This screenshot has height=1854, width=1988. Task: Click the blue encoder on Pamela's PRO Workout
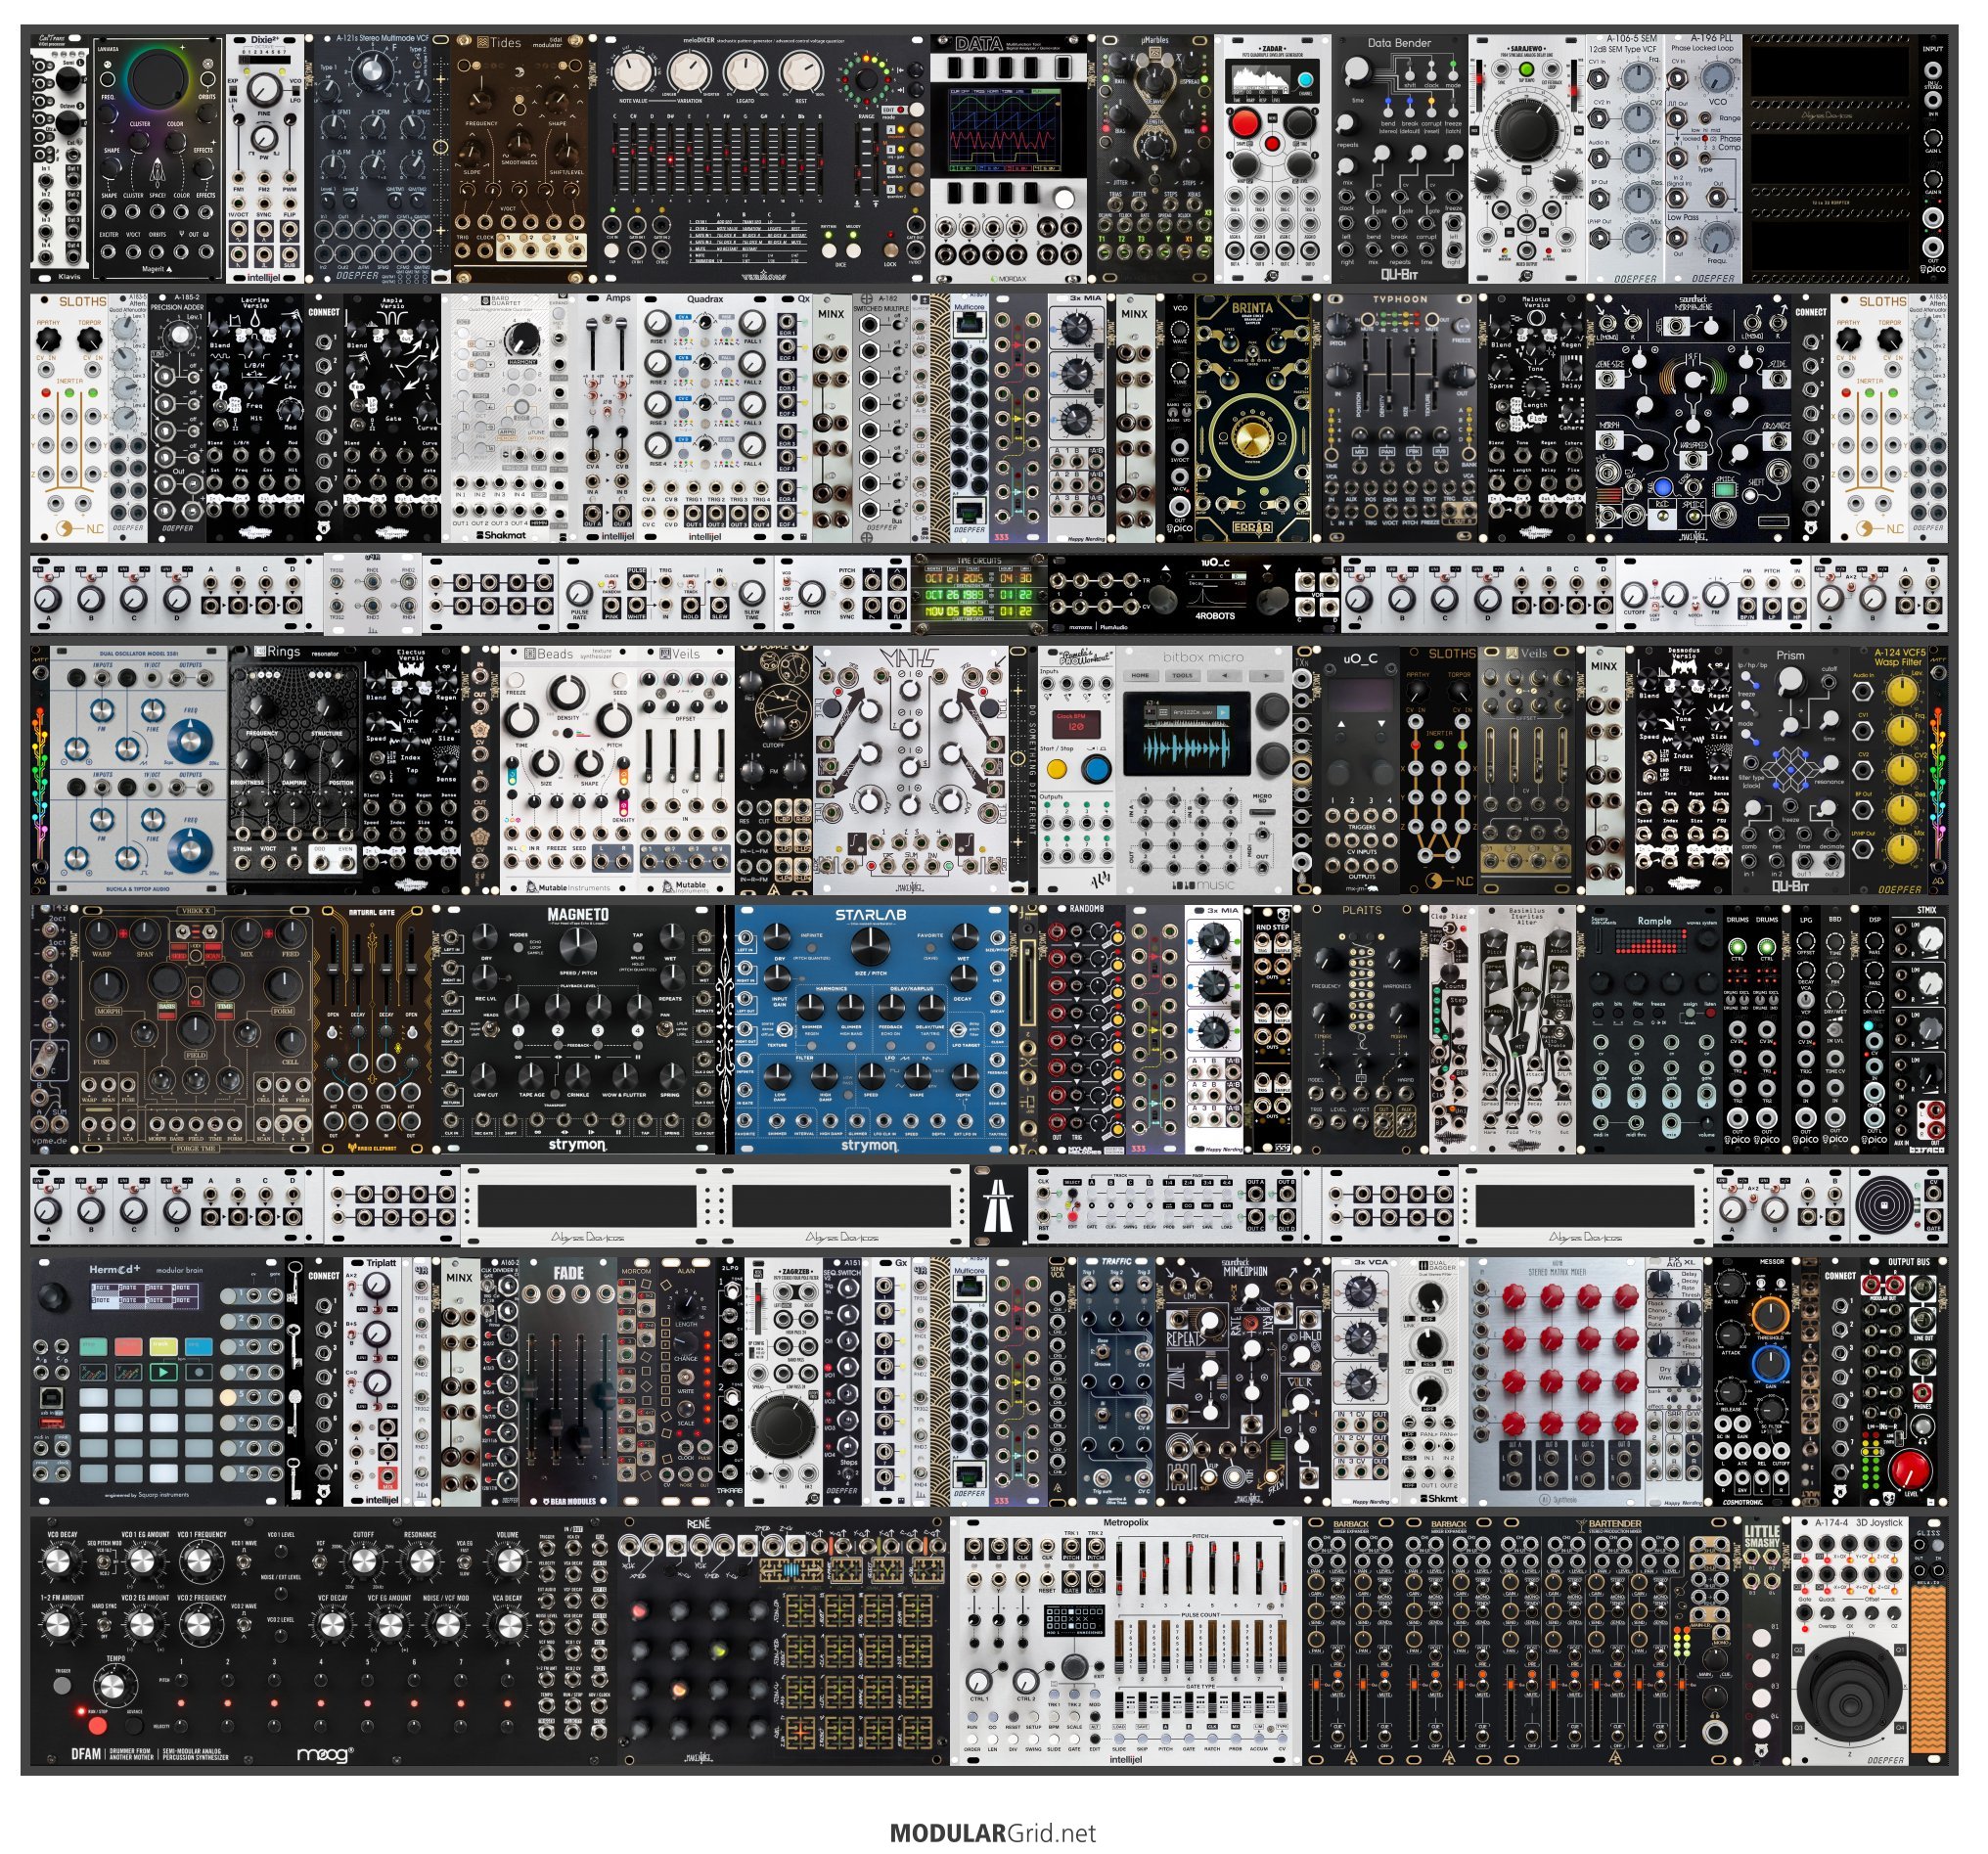pyautogui.click(x=1096, y=770)
